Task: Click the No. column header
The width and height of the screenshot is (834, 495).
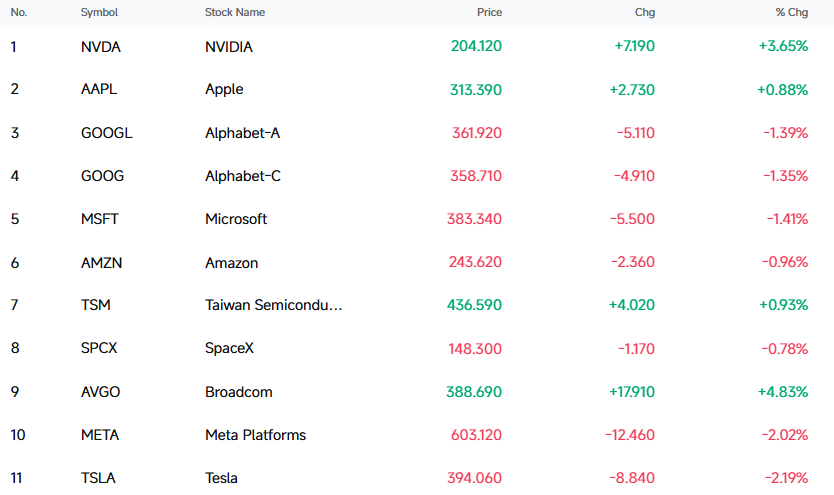Action: (19, 12)
